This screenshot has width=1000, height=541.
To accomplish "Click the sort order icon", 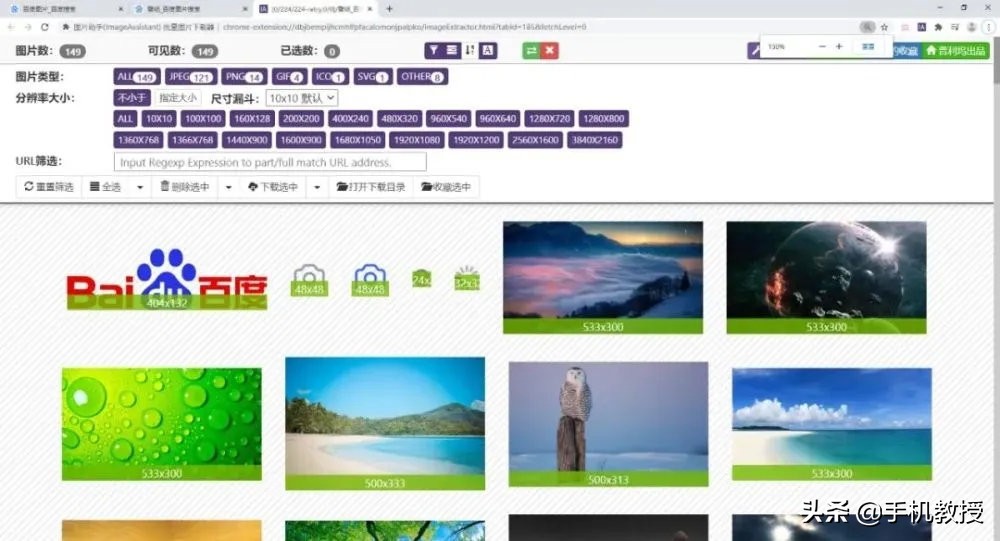I will coord(470,50).
